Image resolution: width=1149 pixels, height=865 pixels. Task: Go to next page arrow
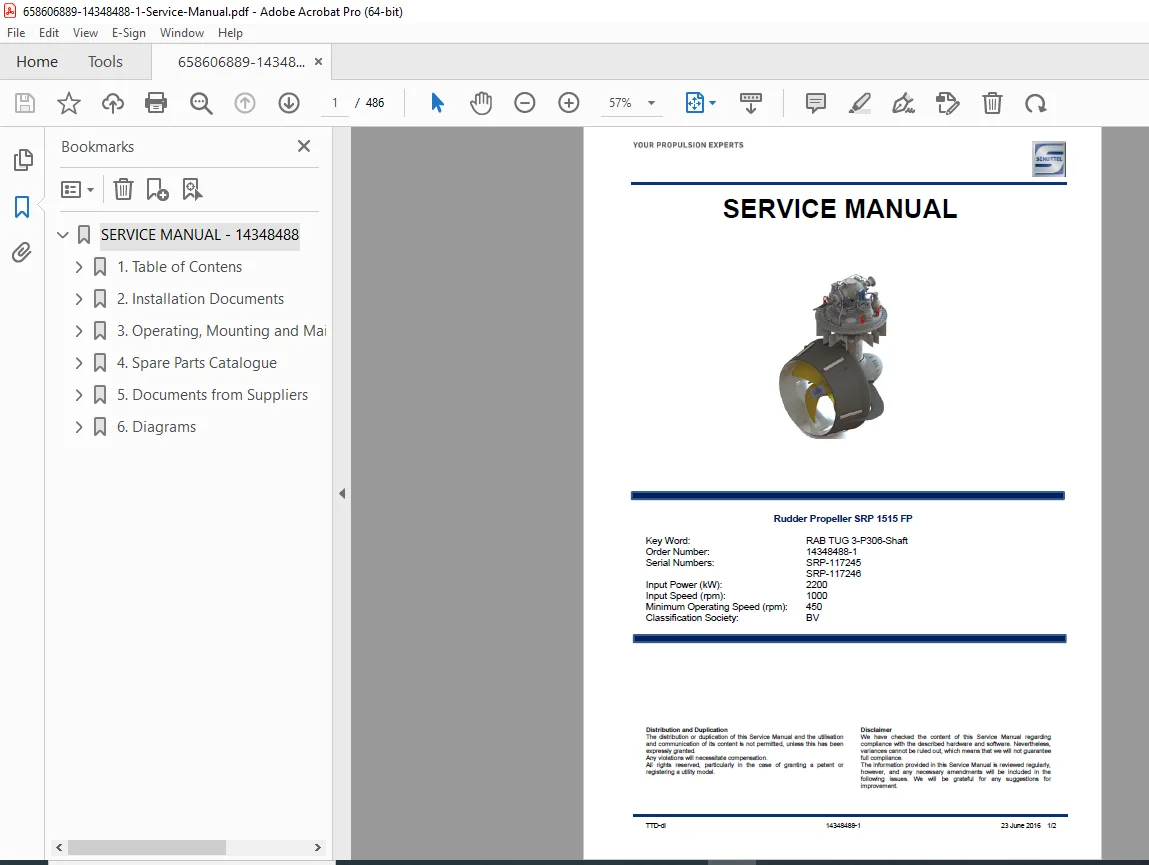(289, 103)
